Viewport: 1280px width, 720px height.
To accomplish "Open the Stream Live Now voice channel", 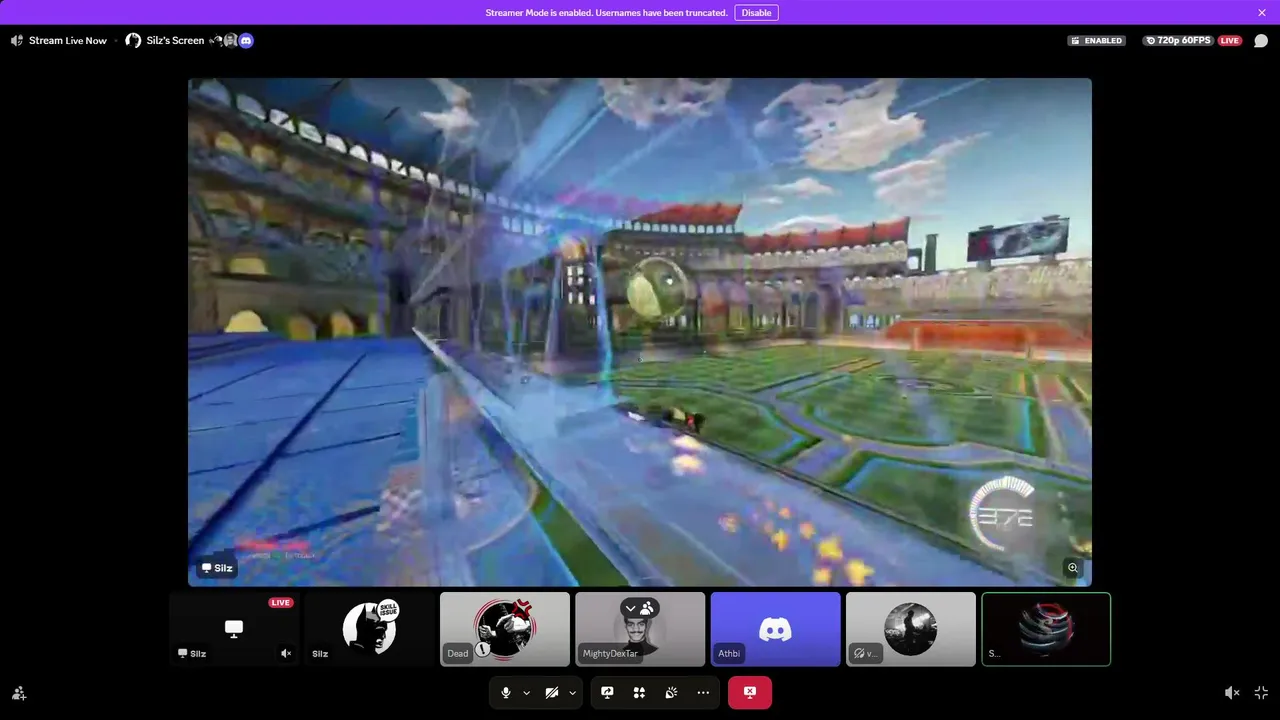I will pyautogui.click(x=59, y=41).
